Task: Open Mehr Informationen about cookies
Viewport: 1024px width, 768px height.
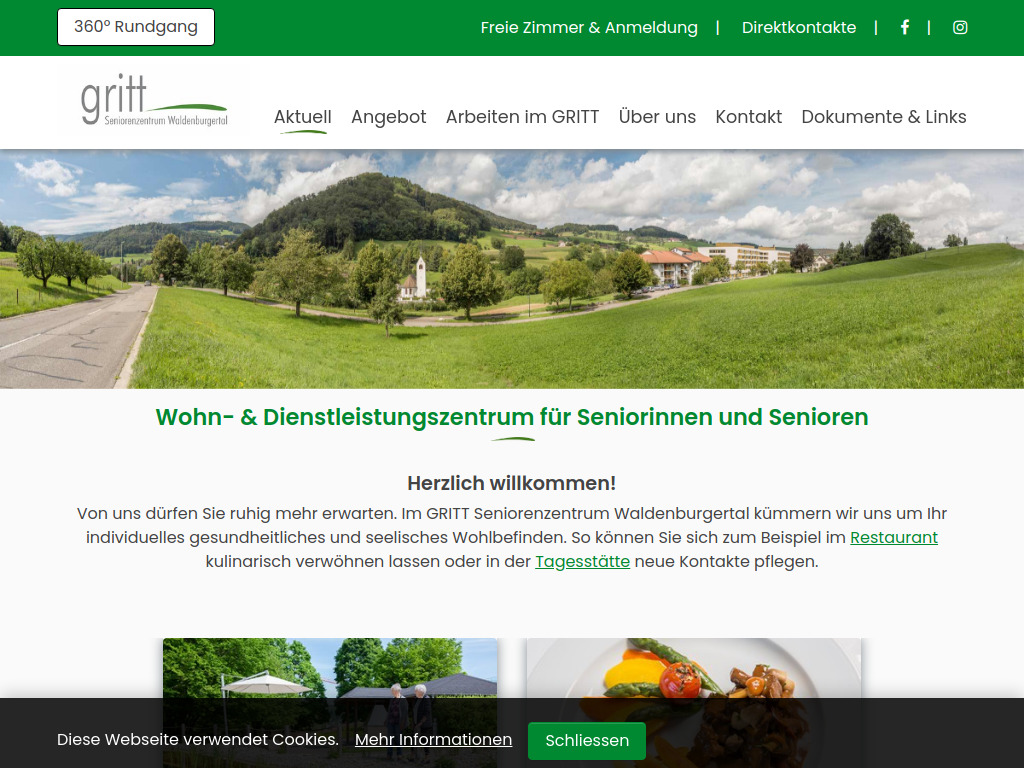Action: coord(433,740)
